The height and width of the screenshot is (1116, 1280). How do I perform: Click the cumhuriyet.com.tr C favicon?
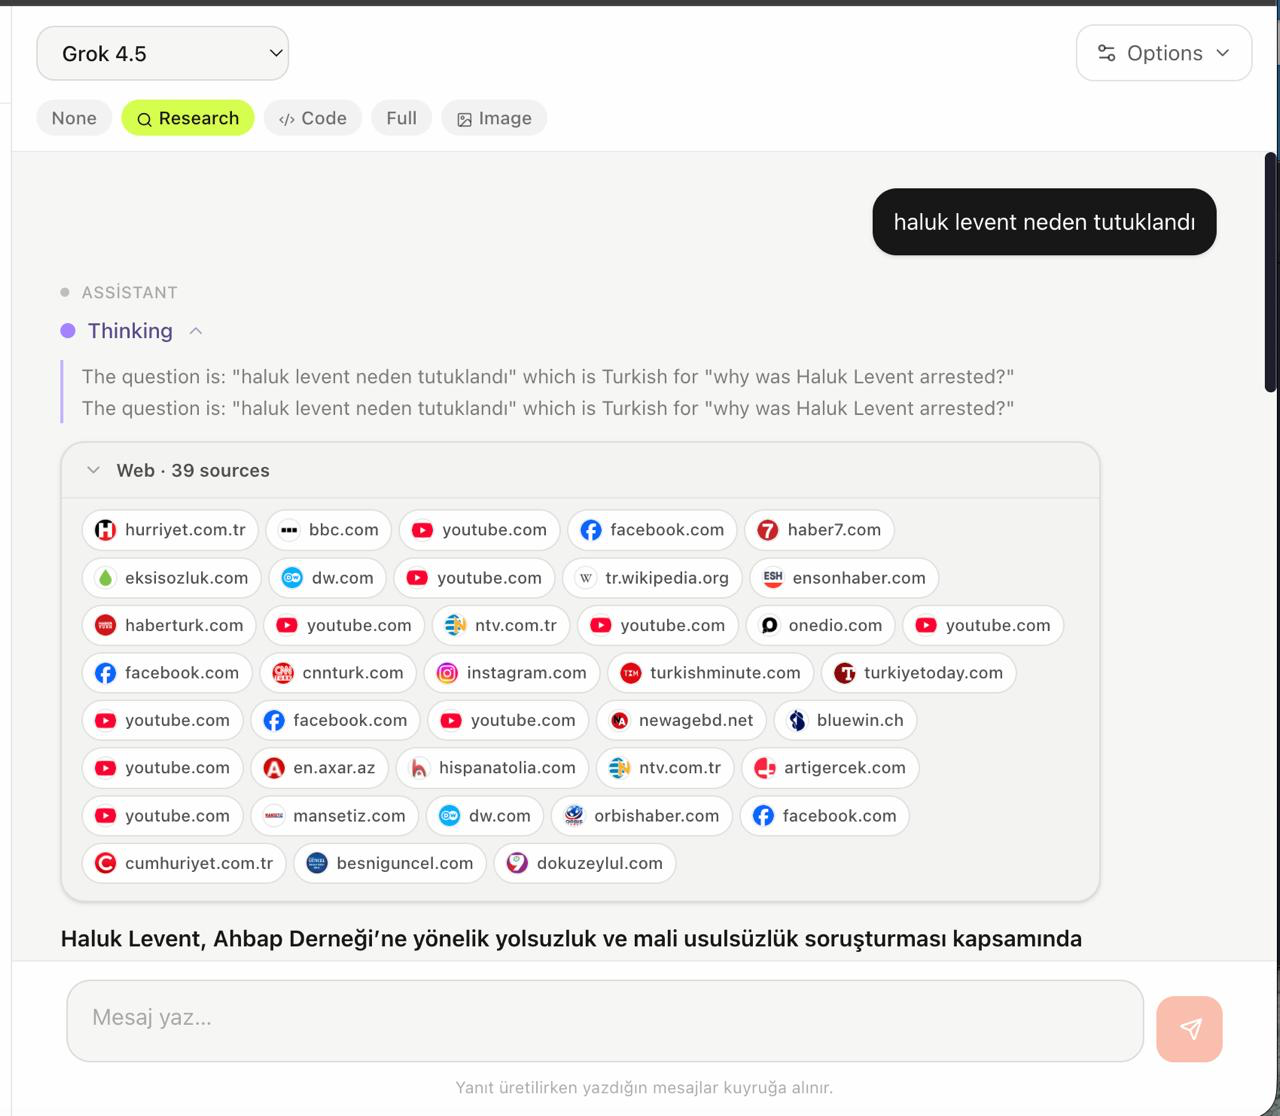tap(105, 863)
